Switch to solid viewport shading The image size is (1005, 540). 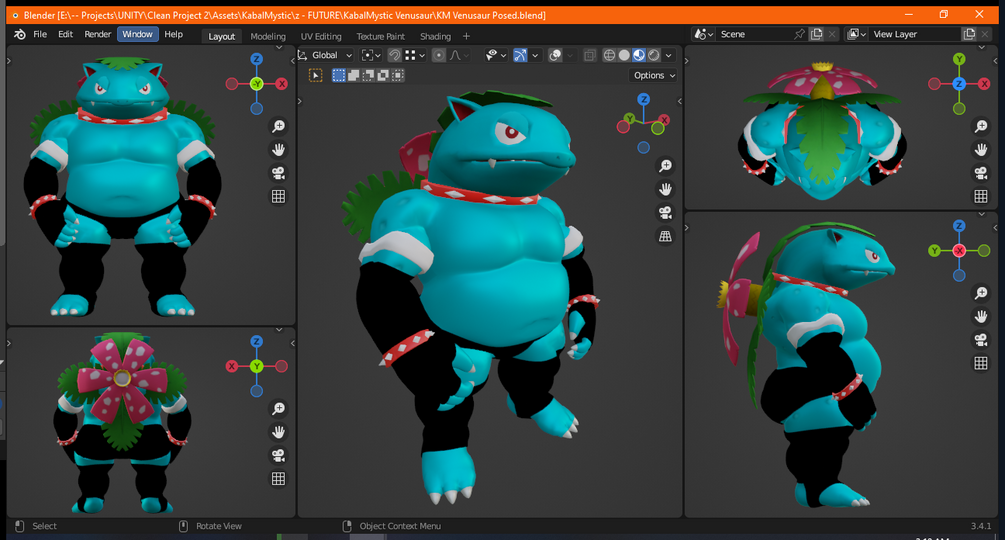[x=624, y=55]
